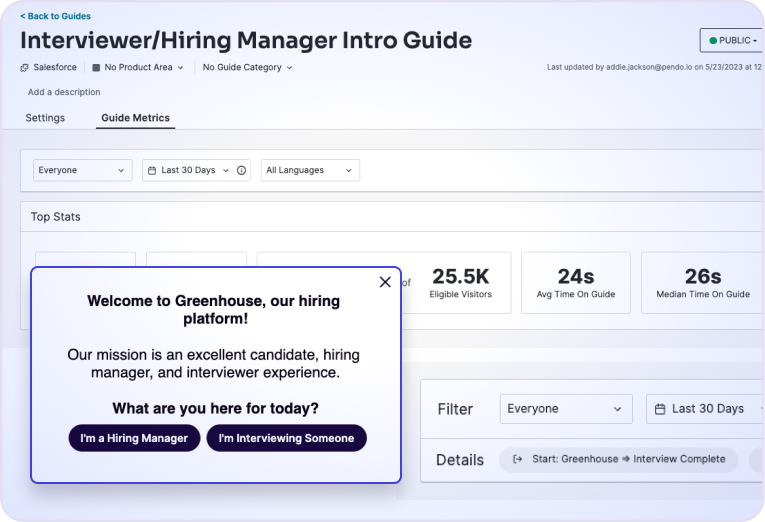This screenshot has width=765, height=522.
Task: Open the PUBLIC status dropdown
Action: pyautogui.click(x=732, y=40)
